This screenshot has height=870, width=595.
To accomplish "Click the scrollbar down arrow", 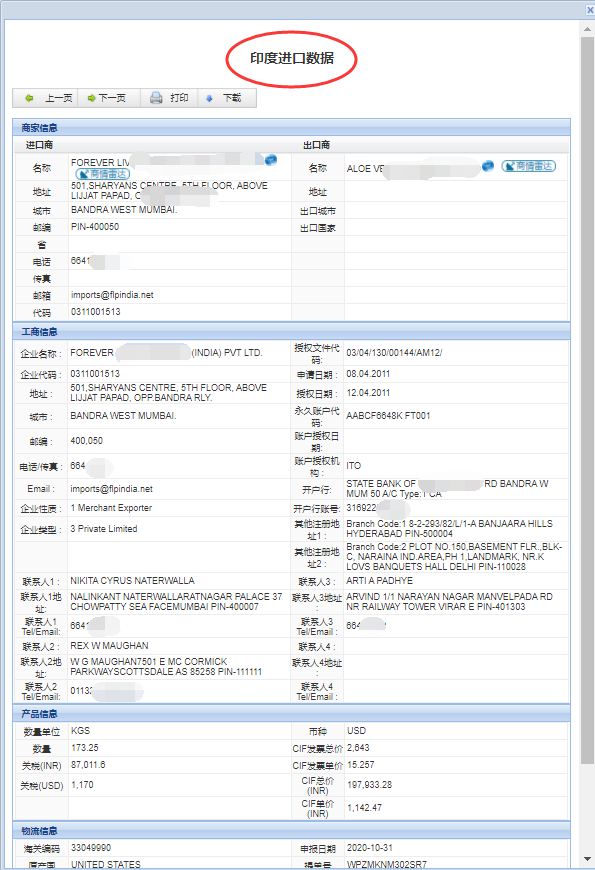I will pos(587,859).
